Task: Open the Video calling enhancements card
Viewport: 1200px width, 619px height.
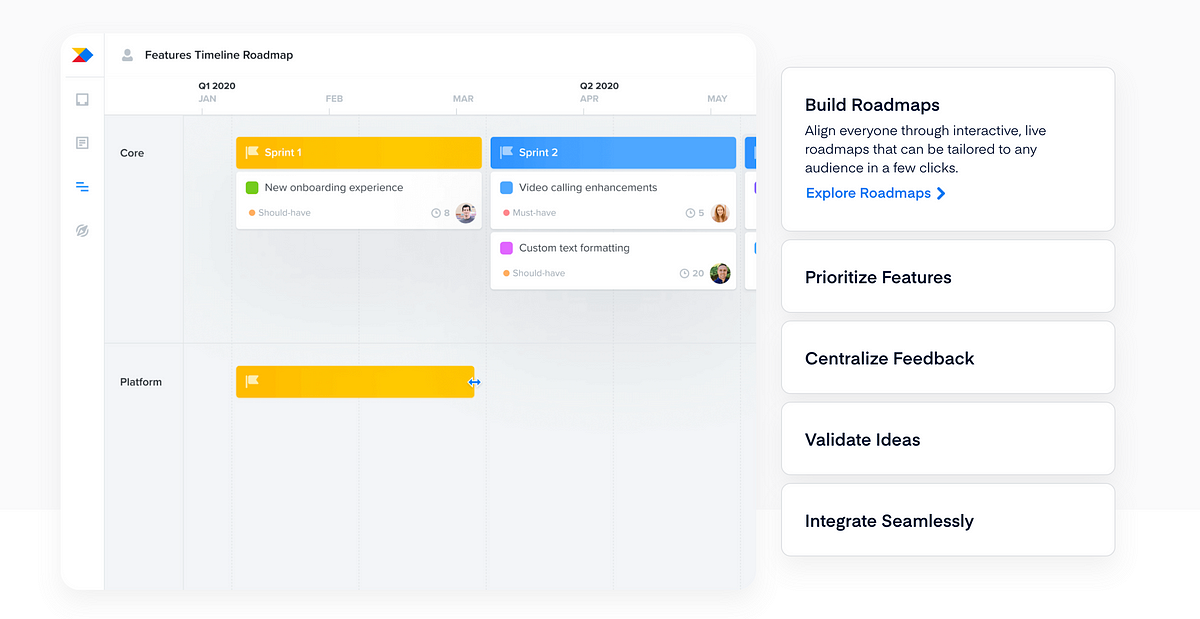Action: (x=613, y=200)
